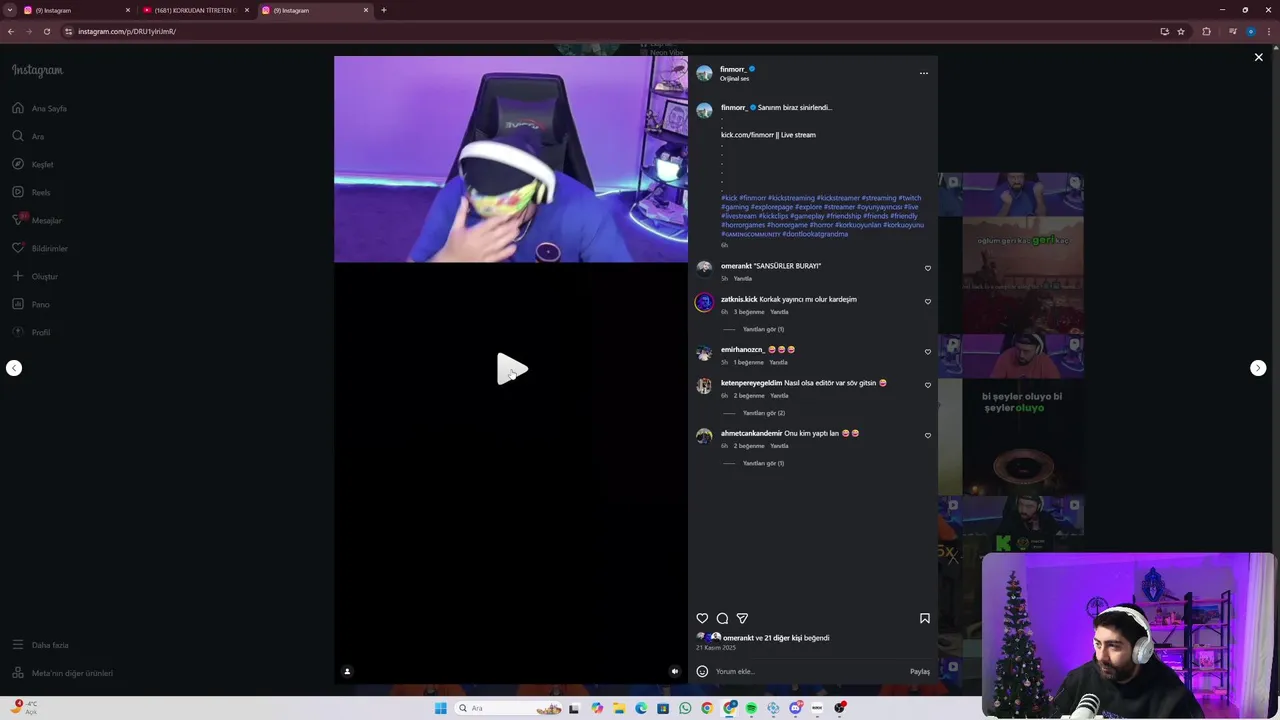This screenshot has height=720, width=1280.
Task: Expand replies under zatknis.kick's comment
Action: pos(763,329)
